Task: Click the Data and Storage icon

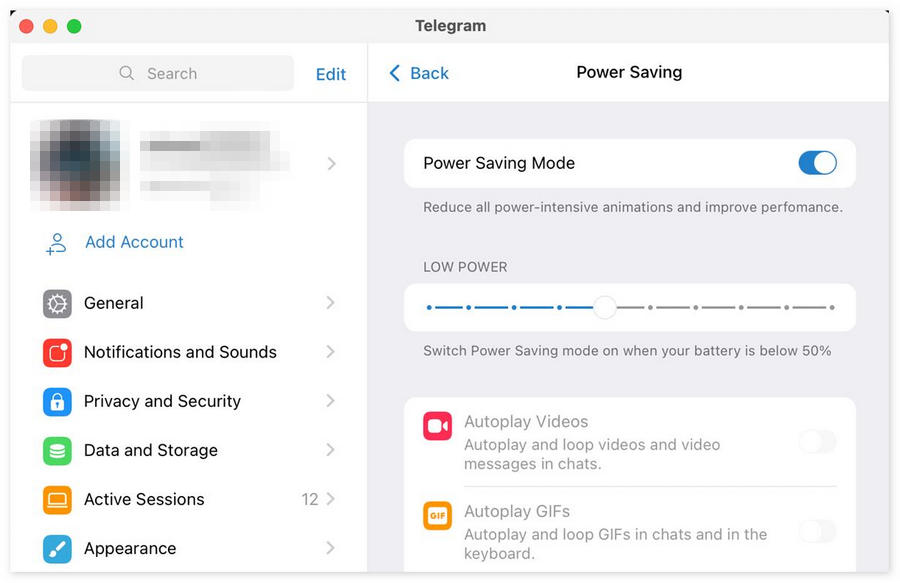Action: [57, 451]
